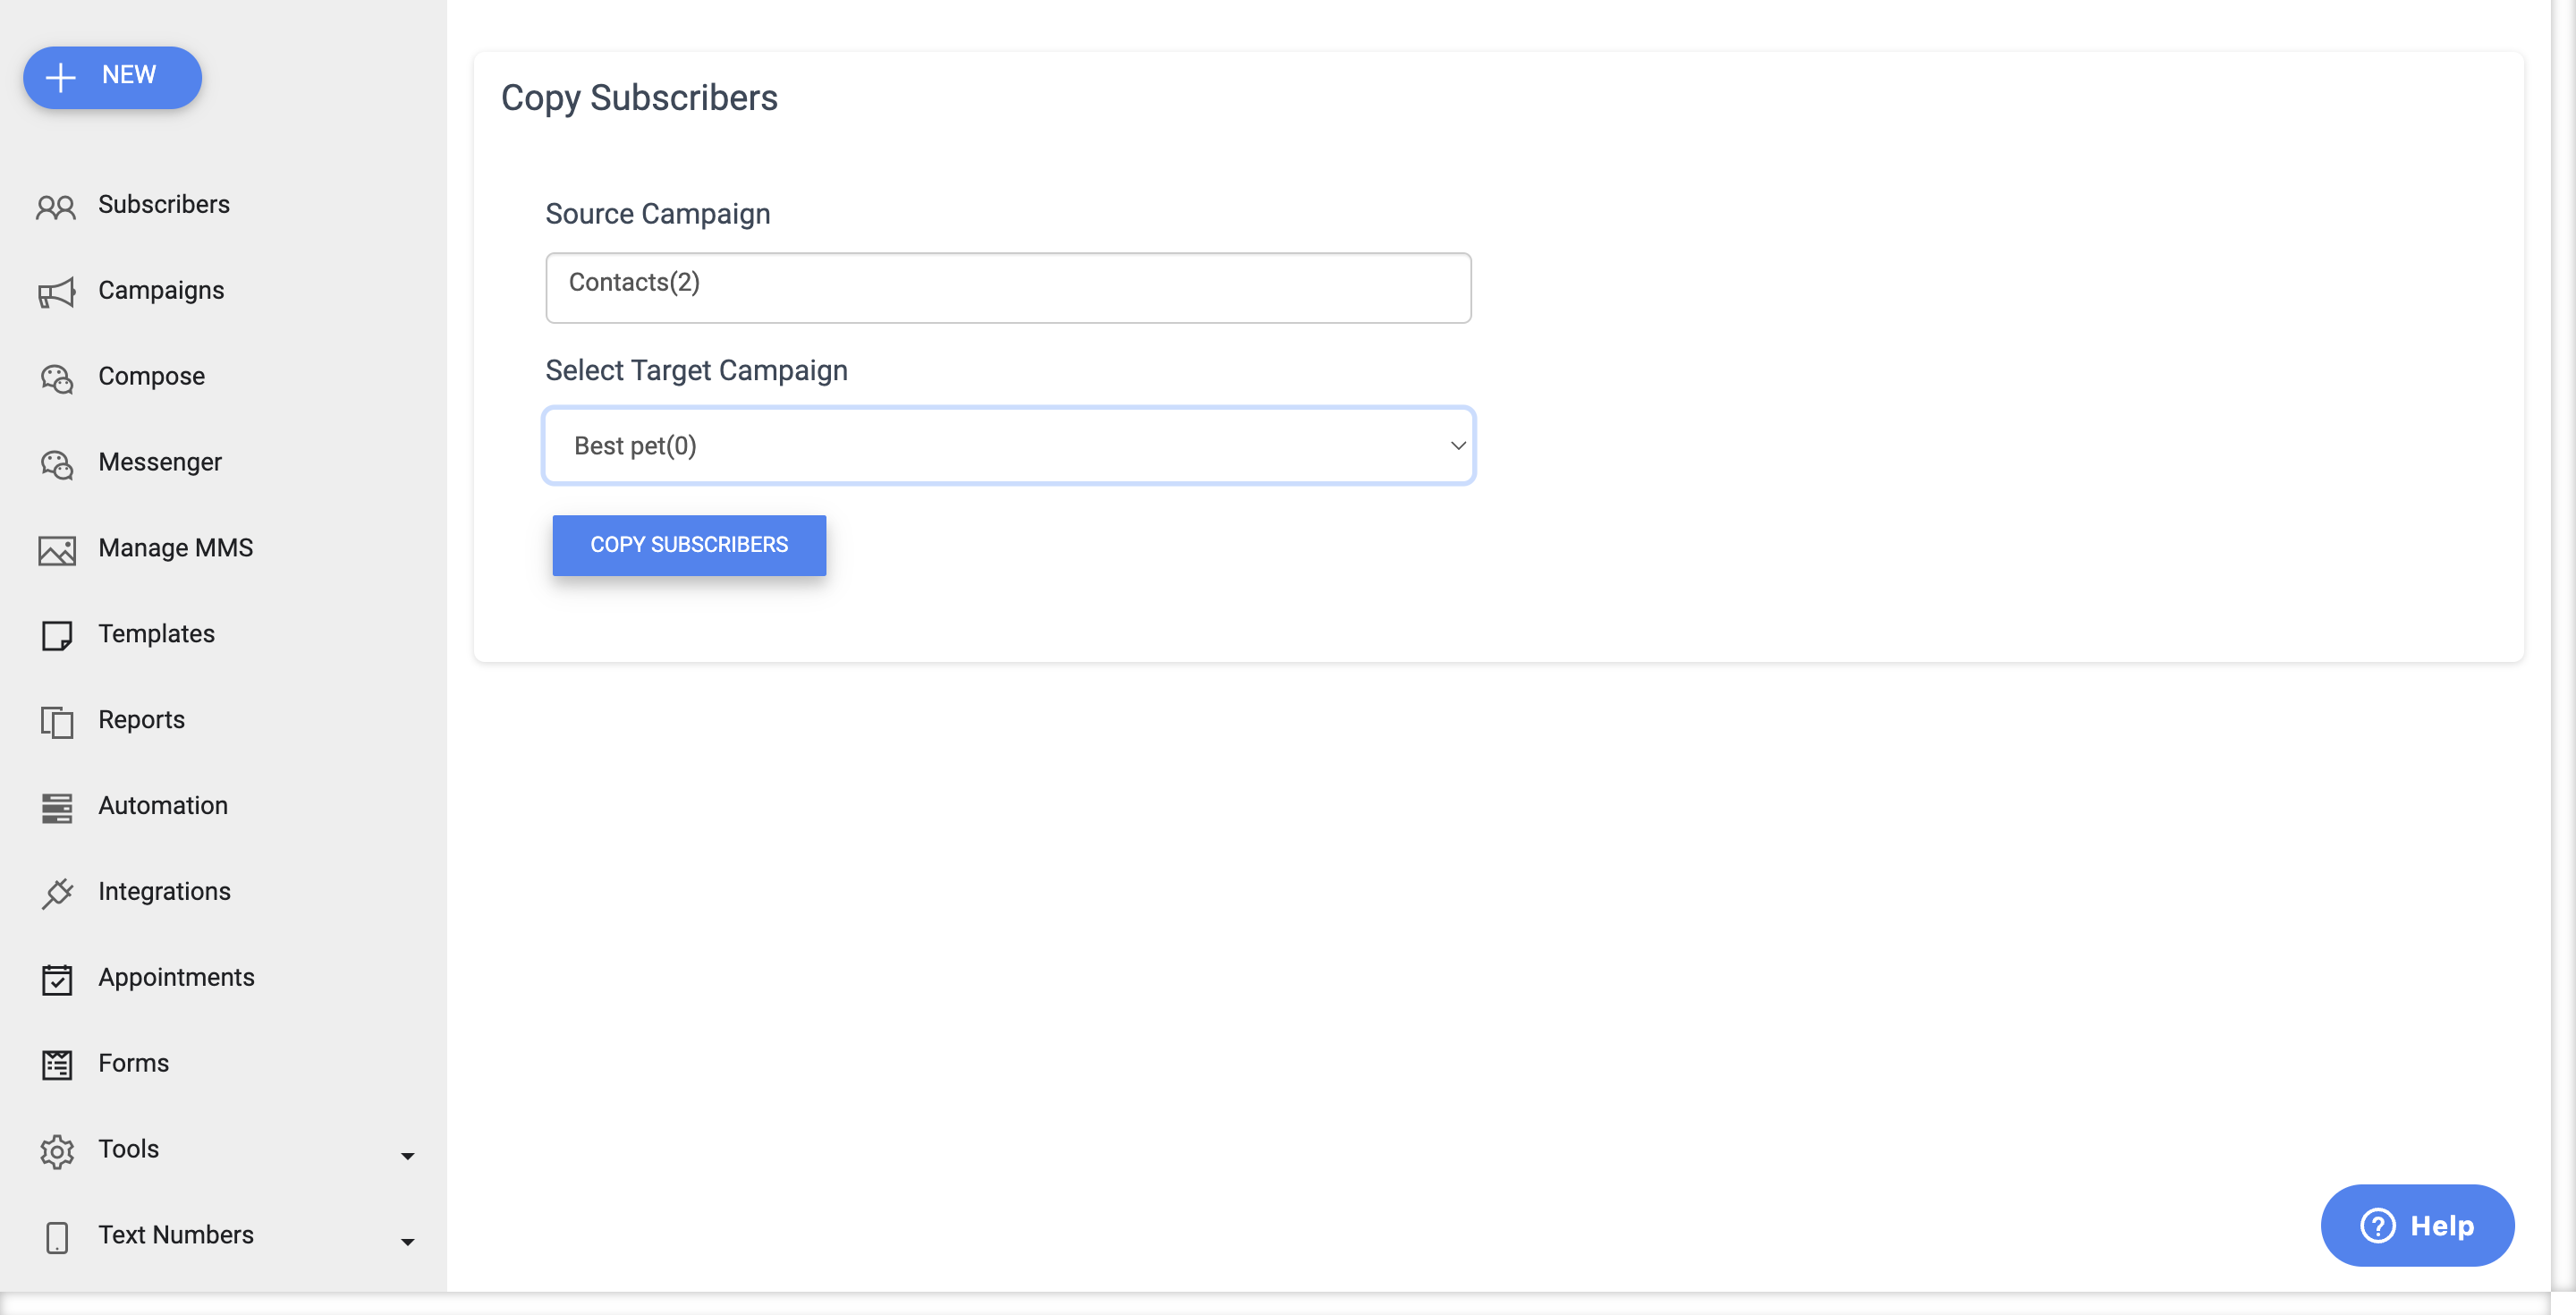Expand the Tools submenu arrow
This screenshot has height=1315, width=2576.
pyautogui.click(x=407, y=1156)
